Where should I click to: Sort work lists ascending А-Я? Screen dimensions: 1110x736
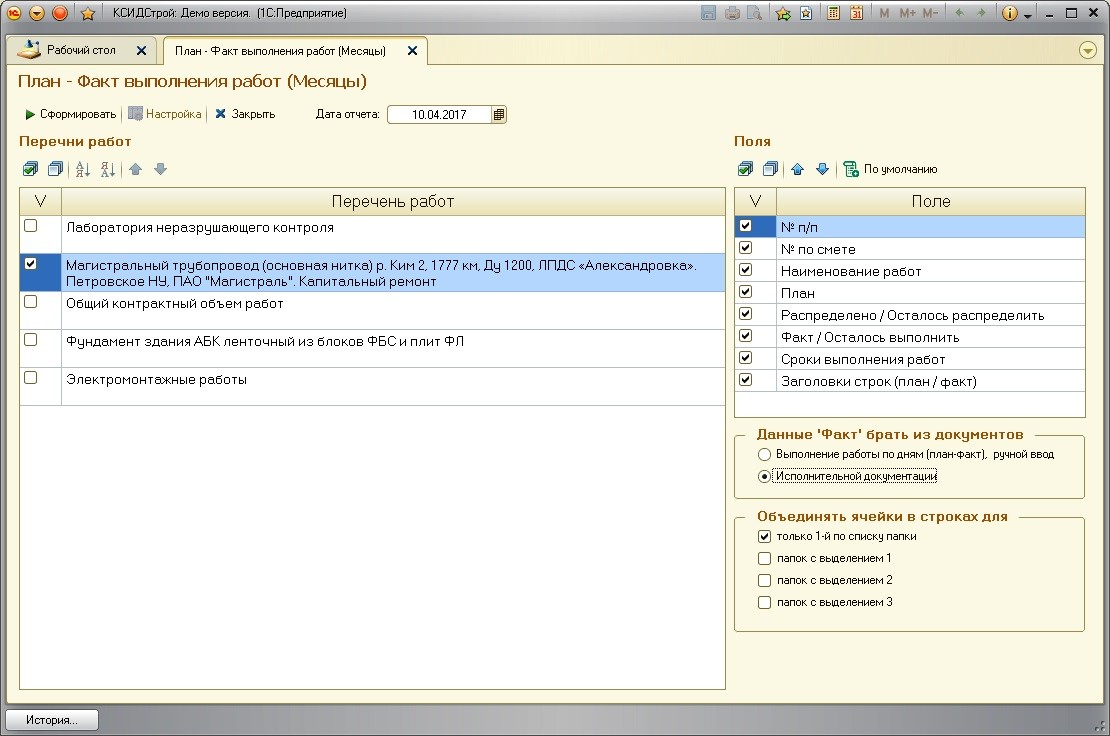click(x=84, y=169)
